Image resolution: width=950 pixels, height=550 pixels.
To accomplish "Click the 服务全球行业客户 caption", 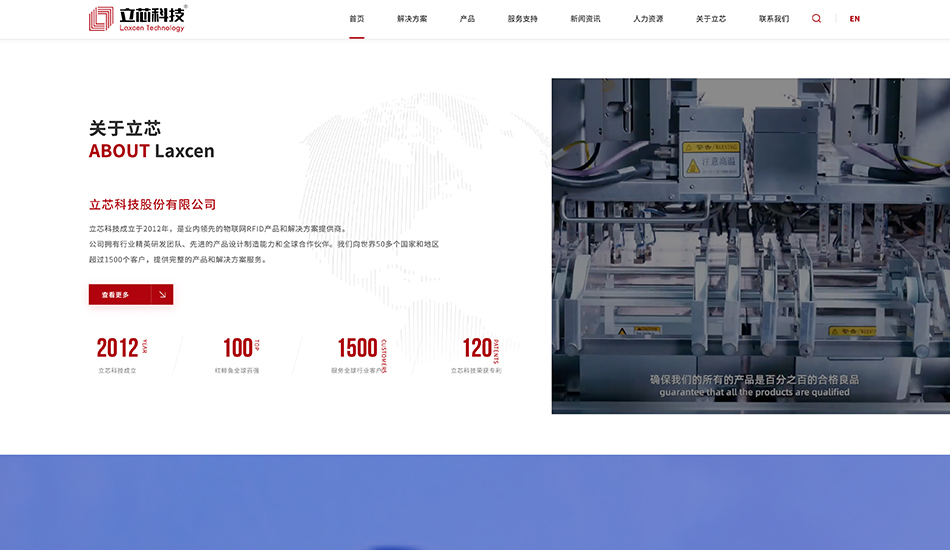I will (357, 371).
